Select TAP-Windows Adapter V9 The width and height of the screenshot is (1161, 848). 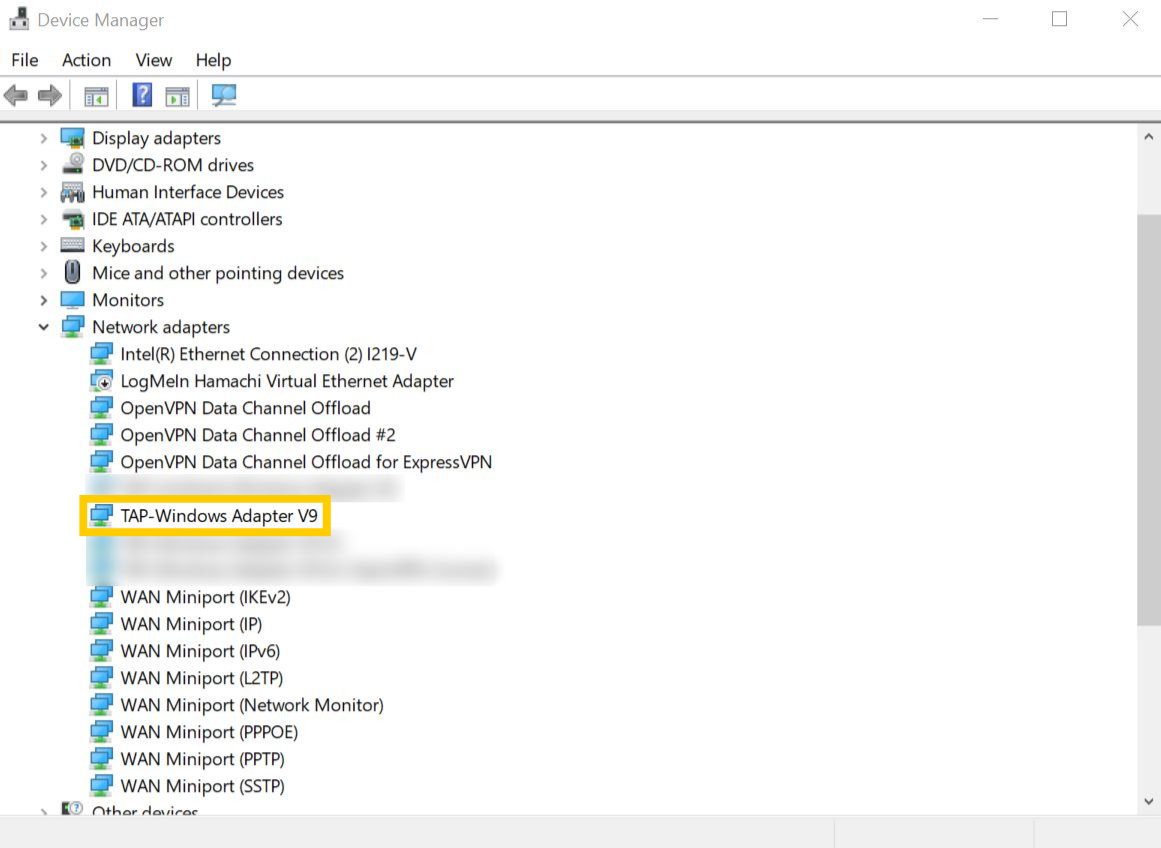coord(219,515)
